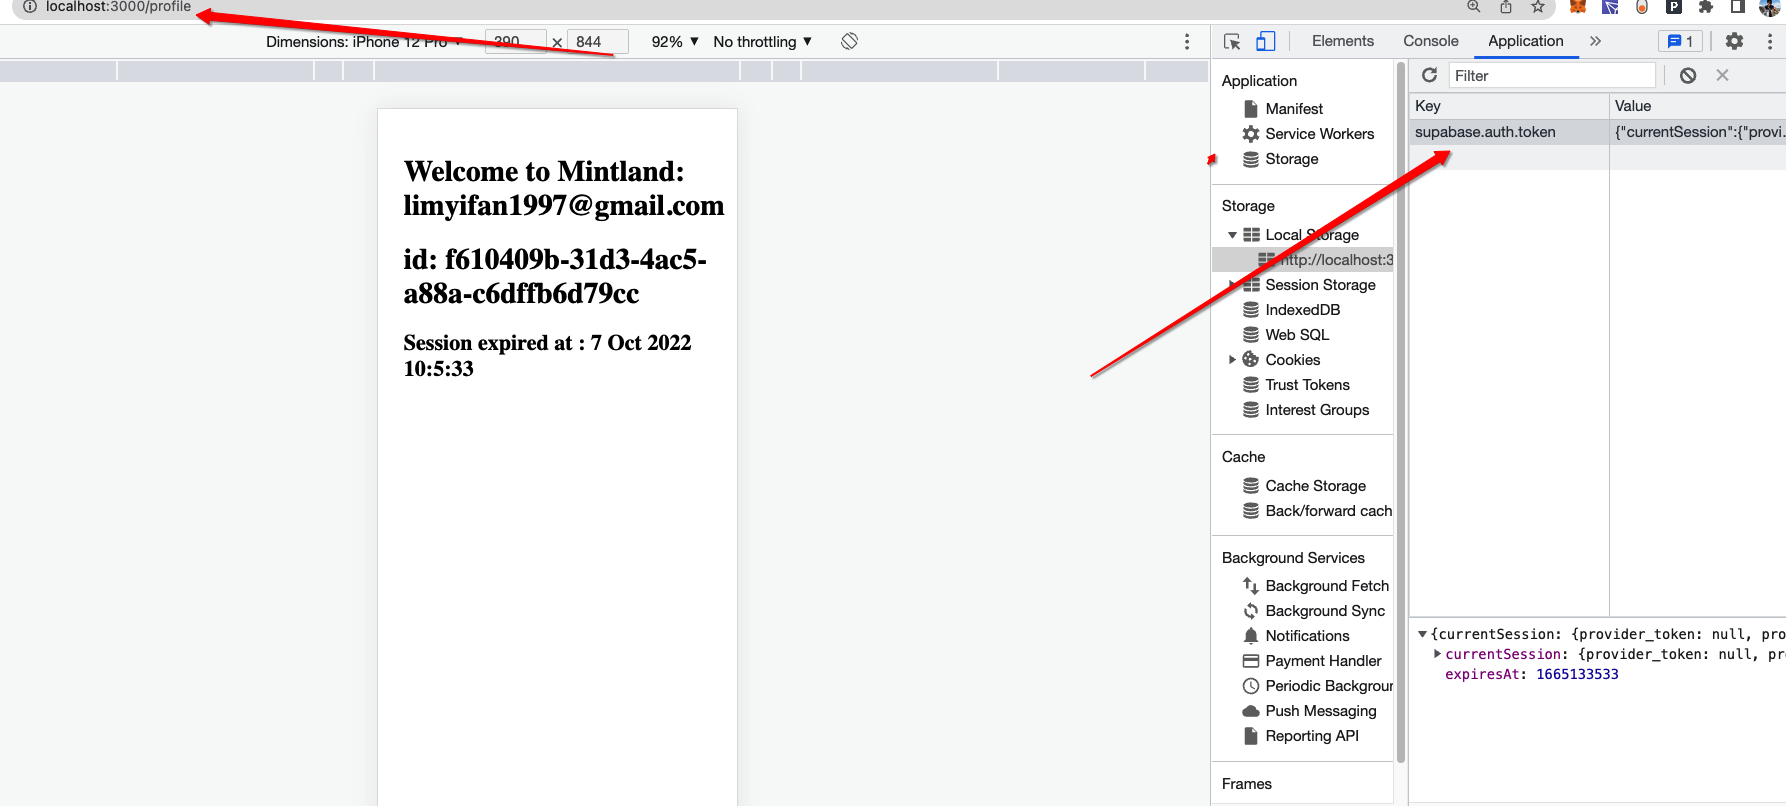
Task: Focus the storage Filter field
Action: coord(1552,75)
